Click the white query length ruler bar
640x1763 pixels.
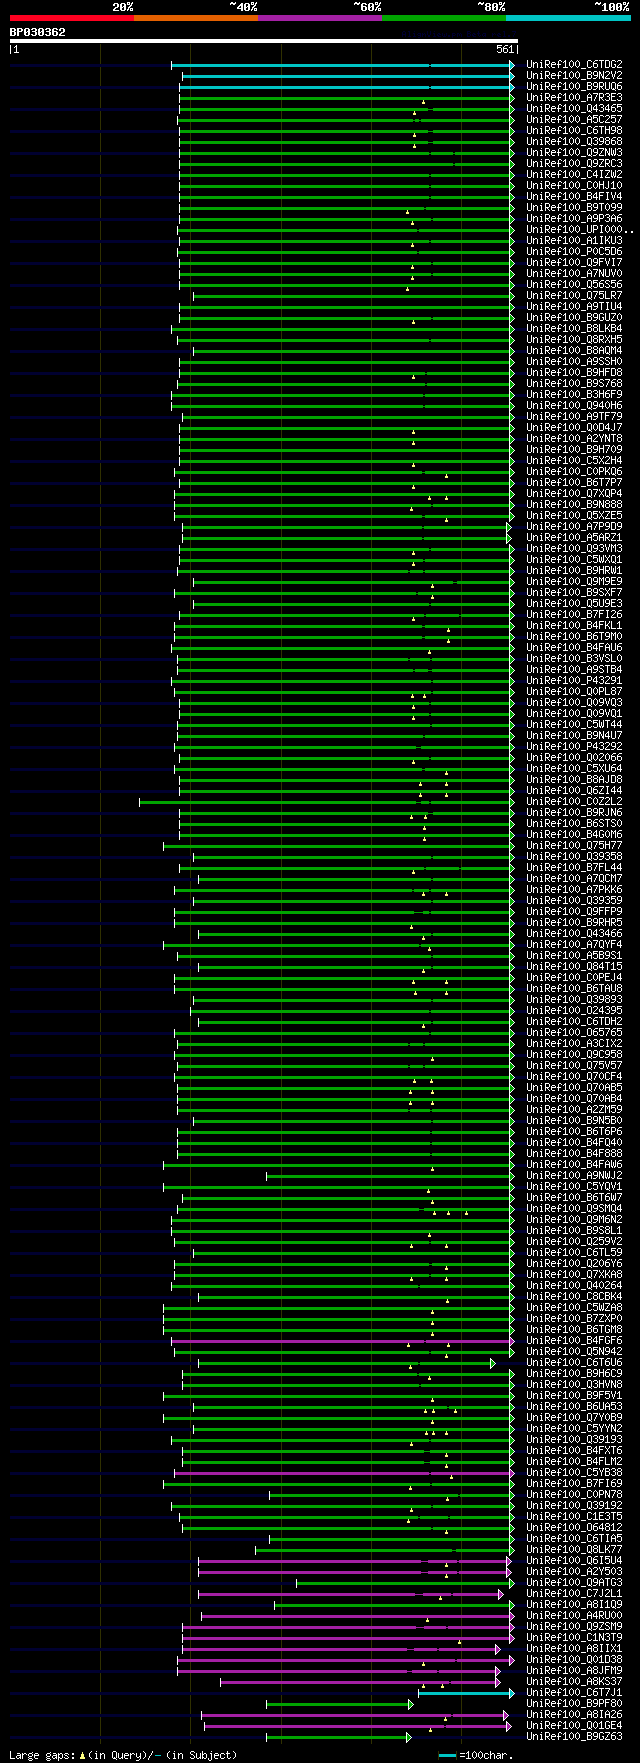coord(263,41)
